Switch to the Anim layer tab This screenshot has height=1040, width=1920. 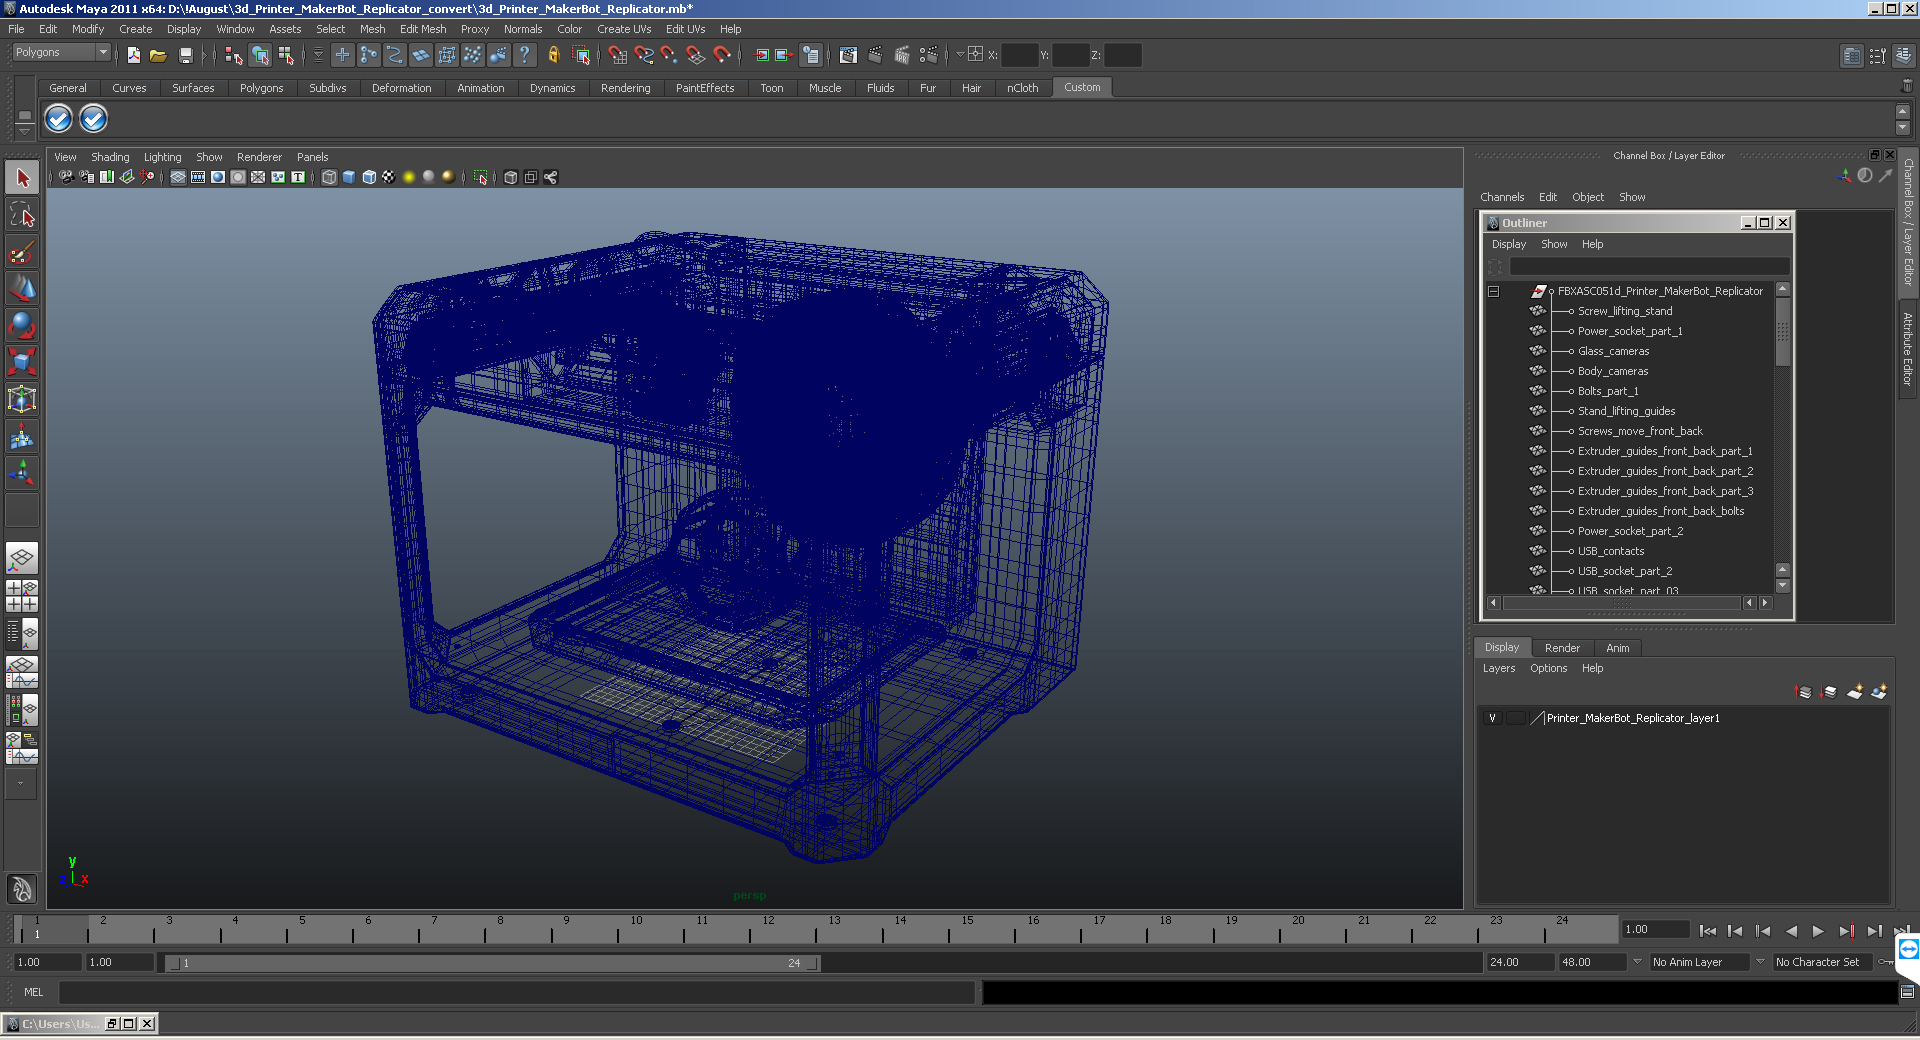click(x=1617, y=648)
